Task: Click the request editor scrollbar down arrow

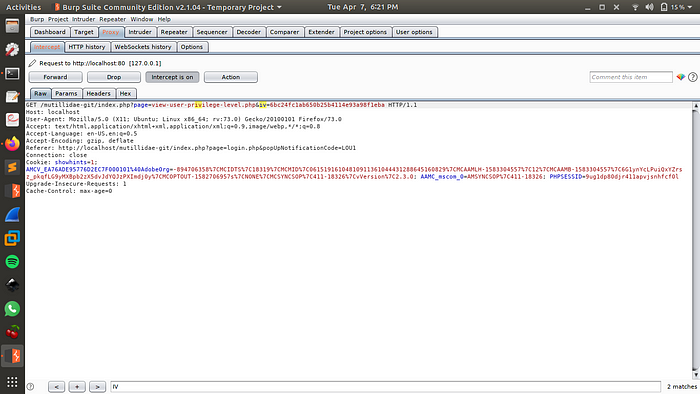Action: coord(696,374)
